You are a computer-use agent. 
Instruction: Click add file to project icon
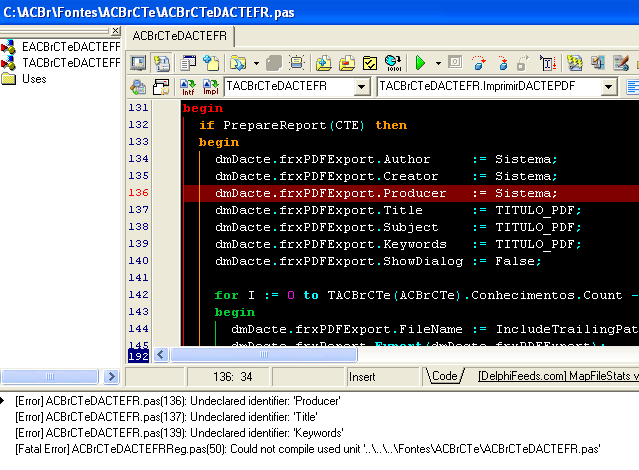pos(324,63)
